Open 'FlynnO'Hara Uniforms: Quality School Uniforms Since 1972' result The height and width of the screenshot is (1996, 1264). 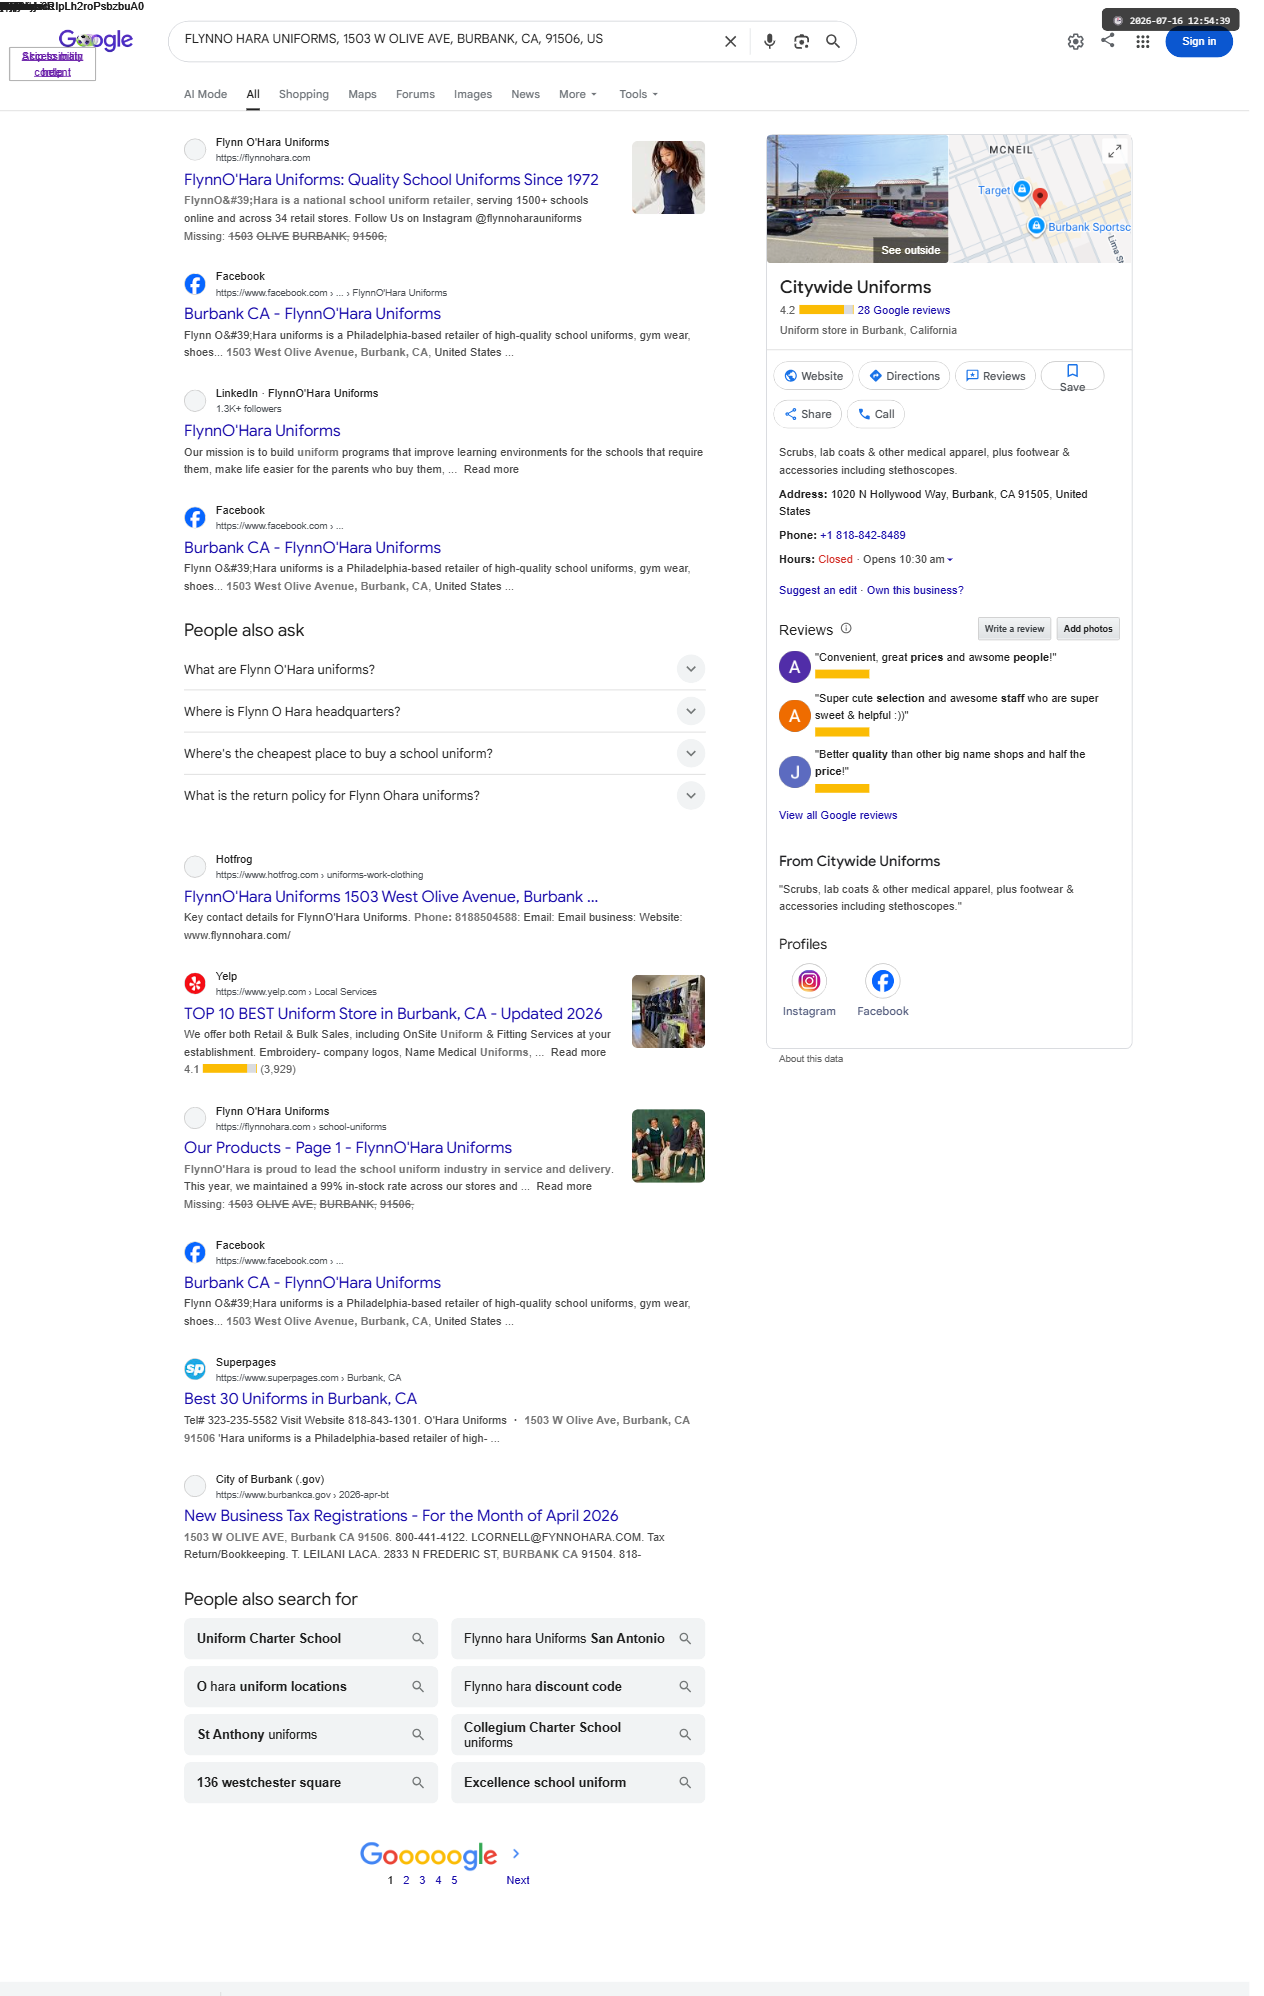click(391, 180)
